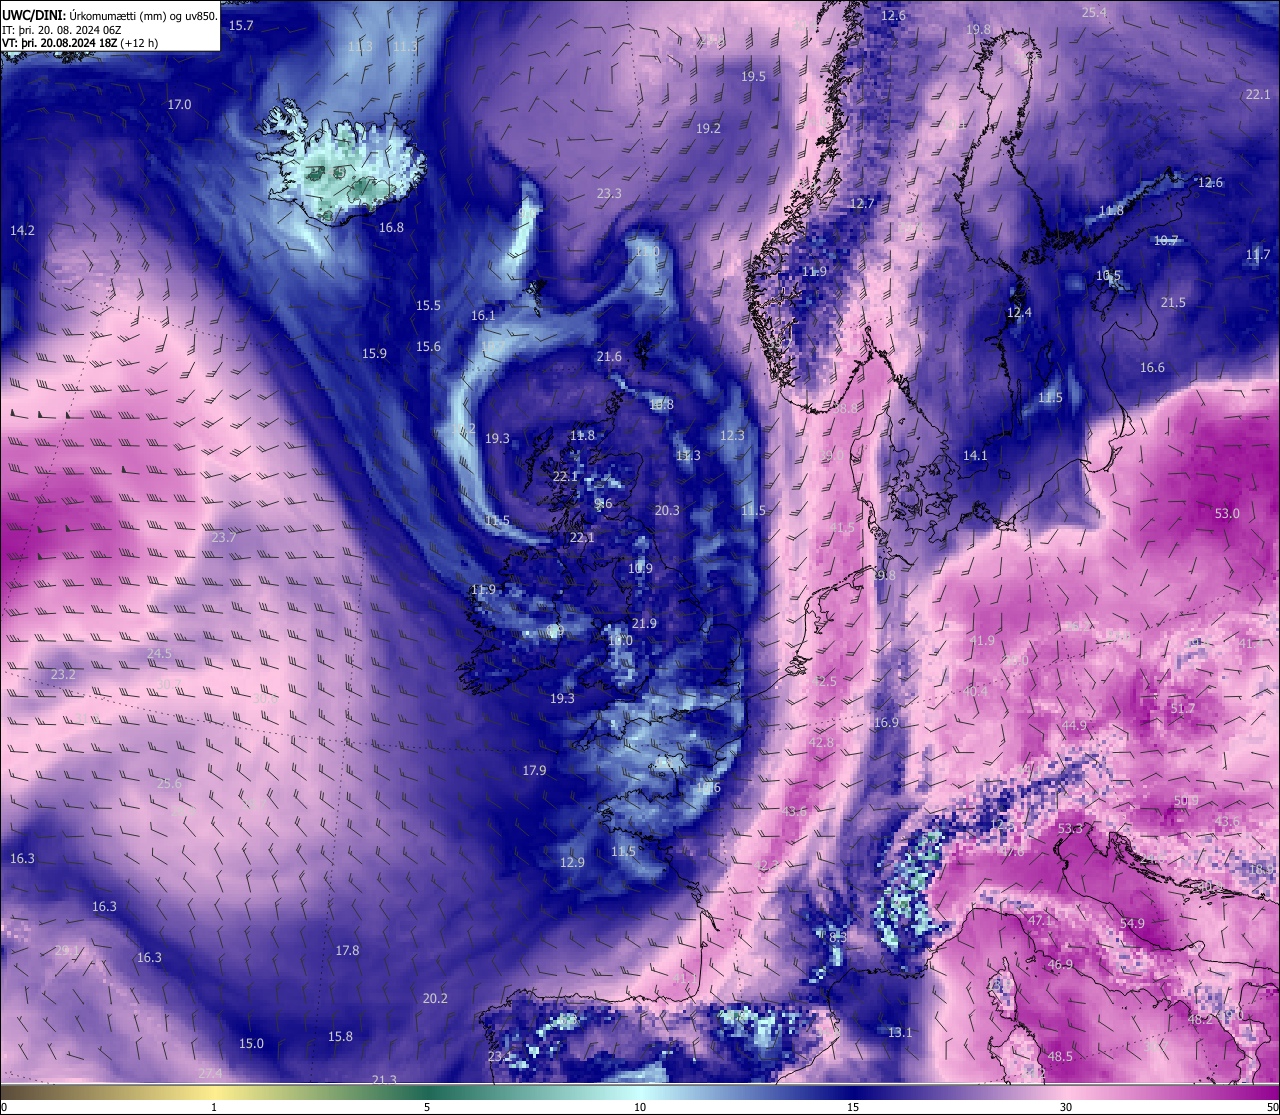The image size is (1280, 1115).
Task: Click the 53.3 value over northern Italy
Action: (1070, 830)
